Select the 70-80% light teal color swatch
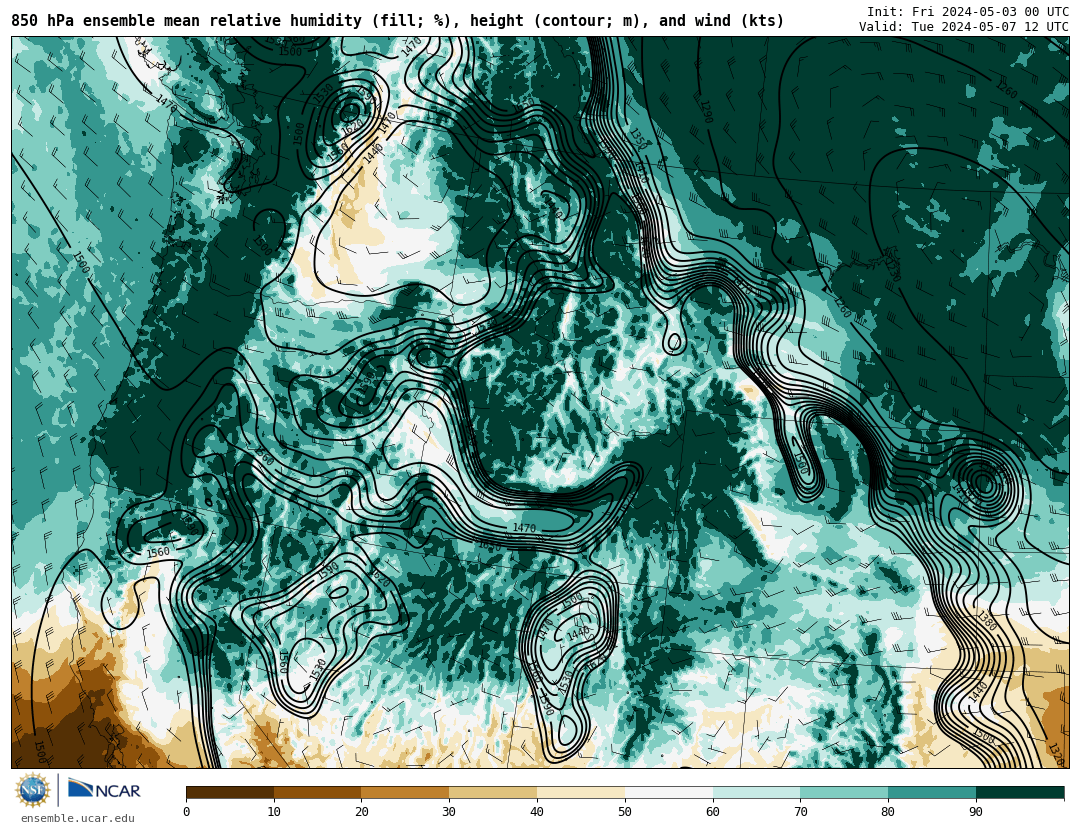The height and width of the screenshot is (831, 1080). 844,792
